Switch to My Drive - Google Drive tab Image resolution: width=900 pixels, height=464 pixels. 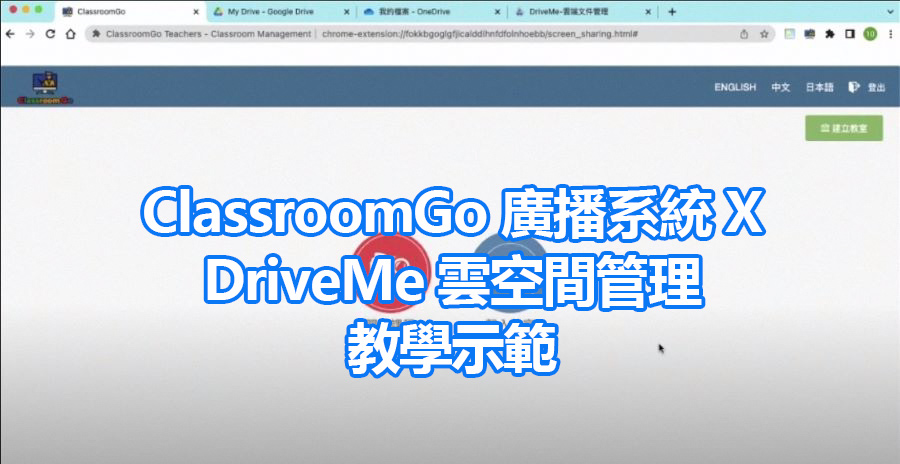click(x=280, y=11)
